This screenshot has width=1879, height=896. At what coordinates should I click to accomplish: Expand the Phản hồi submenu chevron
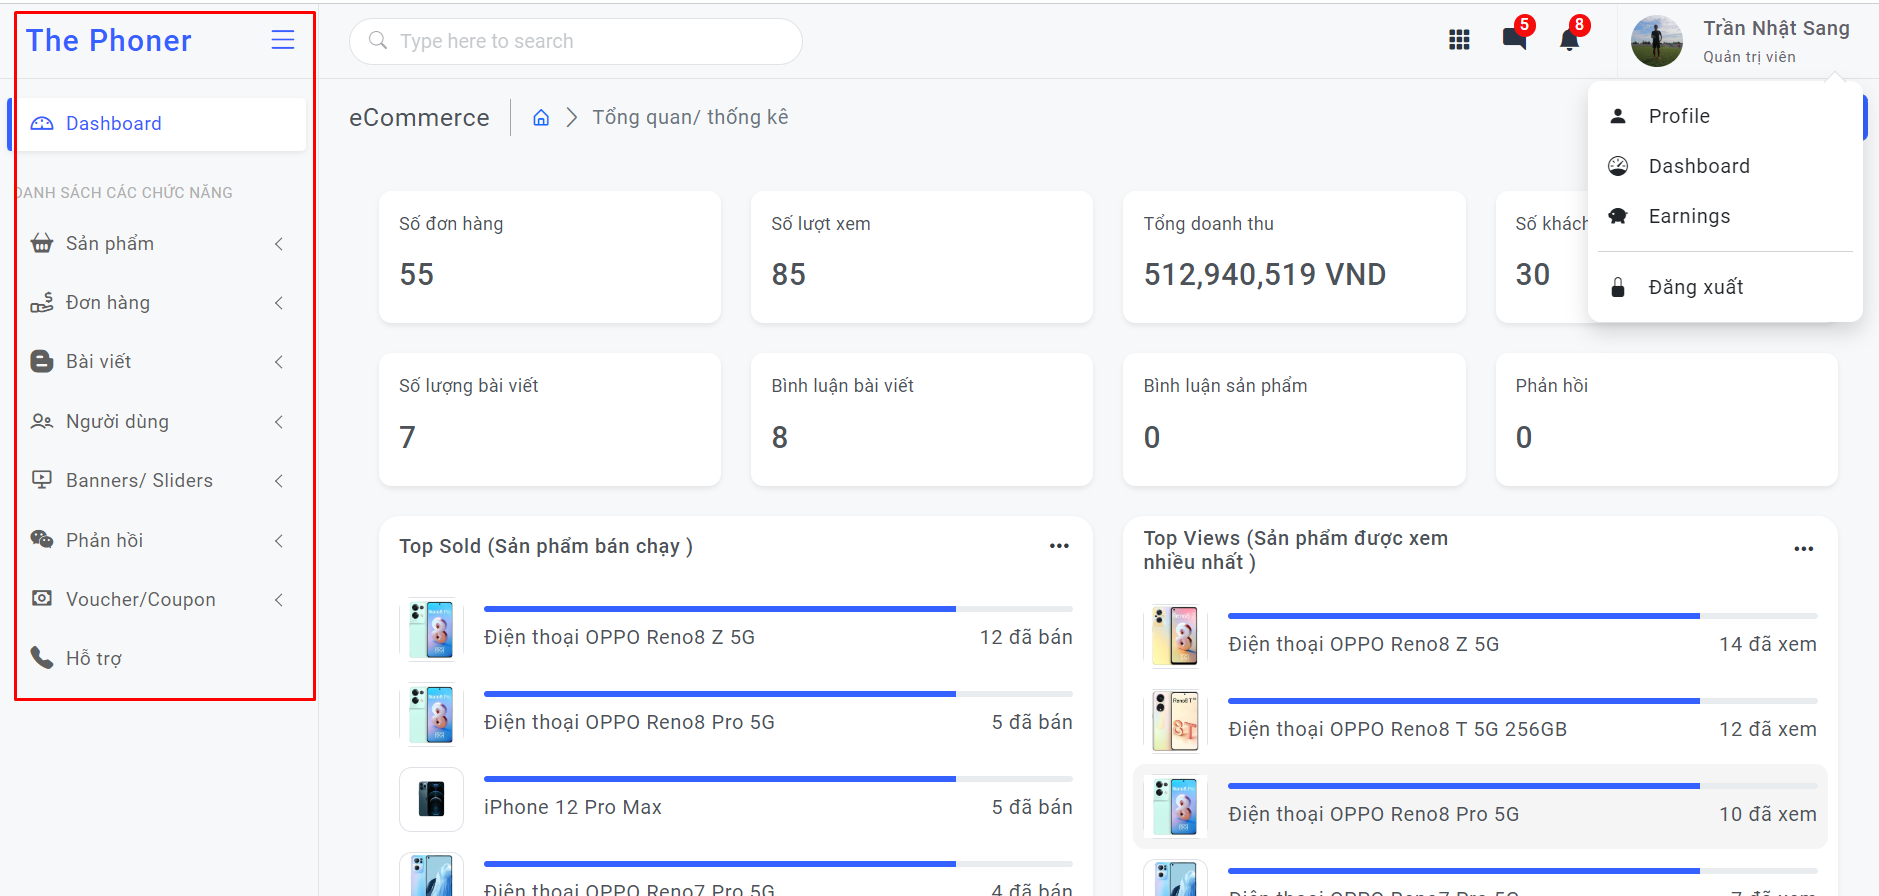coord(279,541)
